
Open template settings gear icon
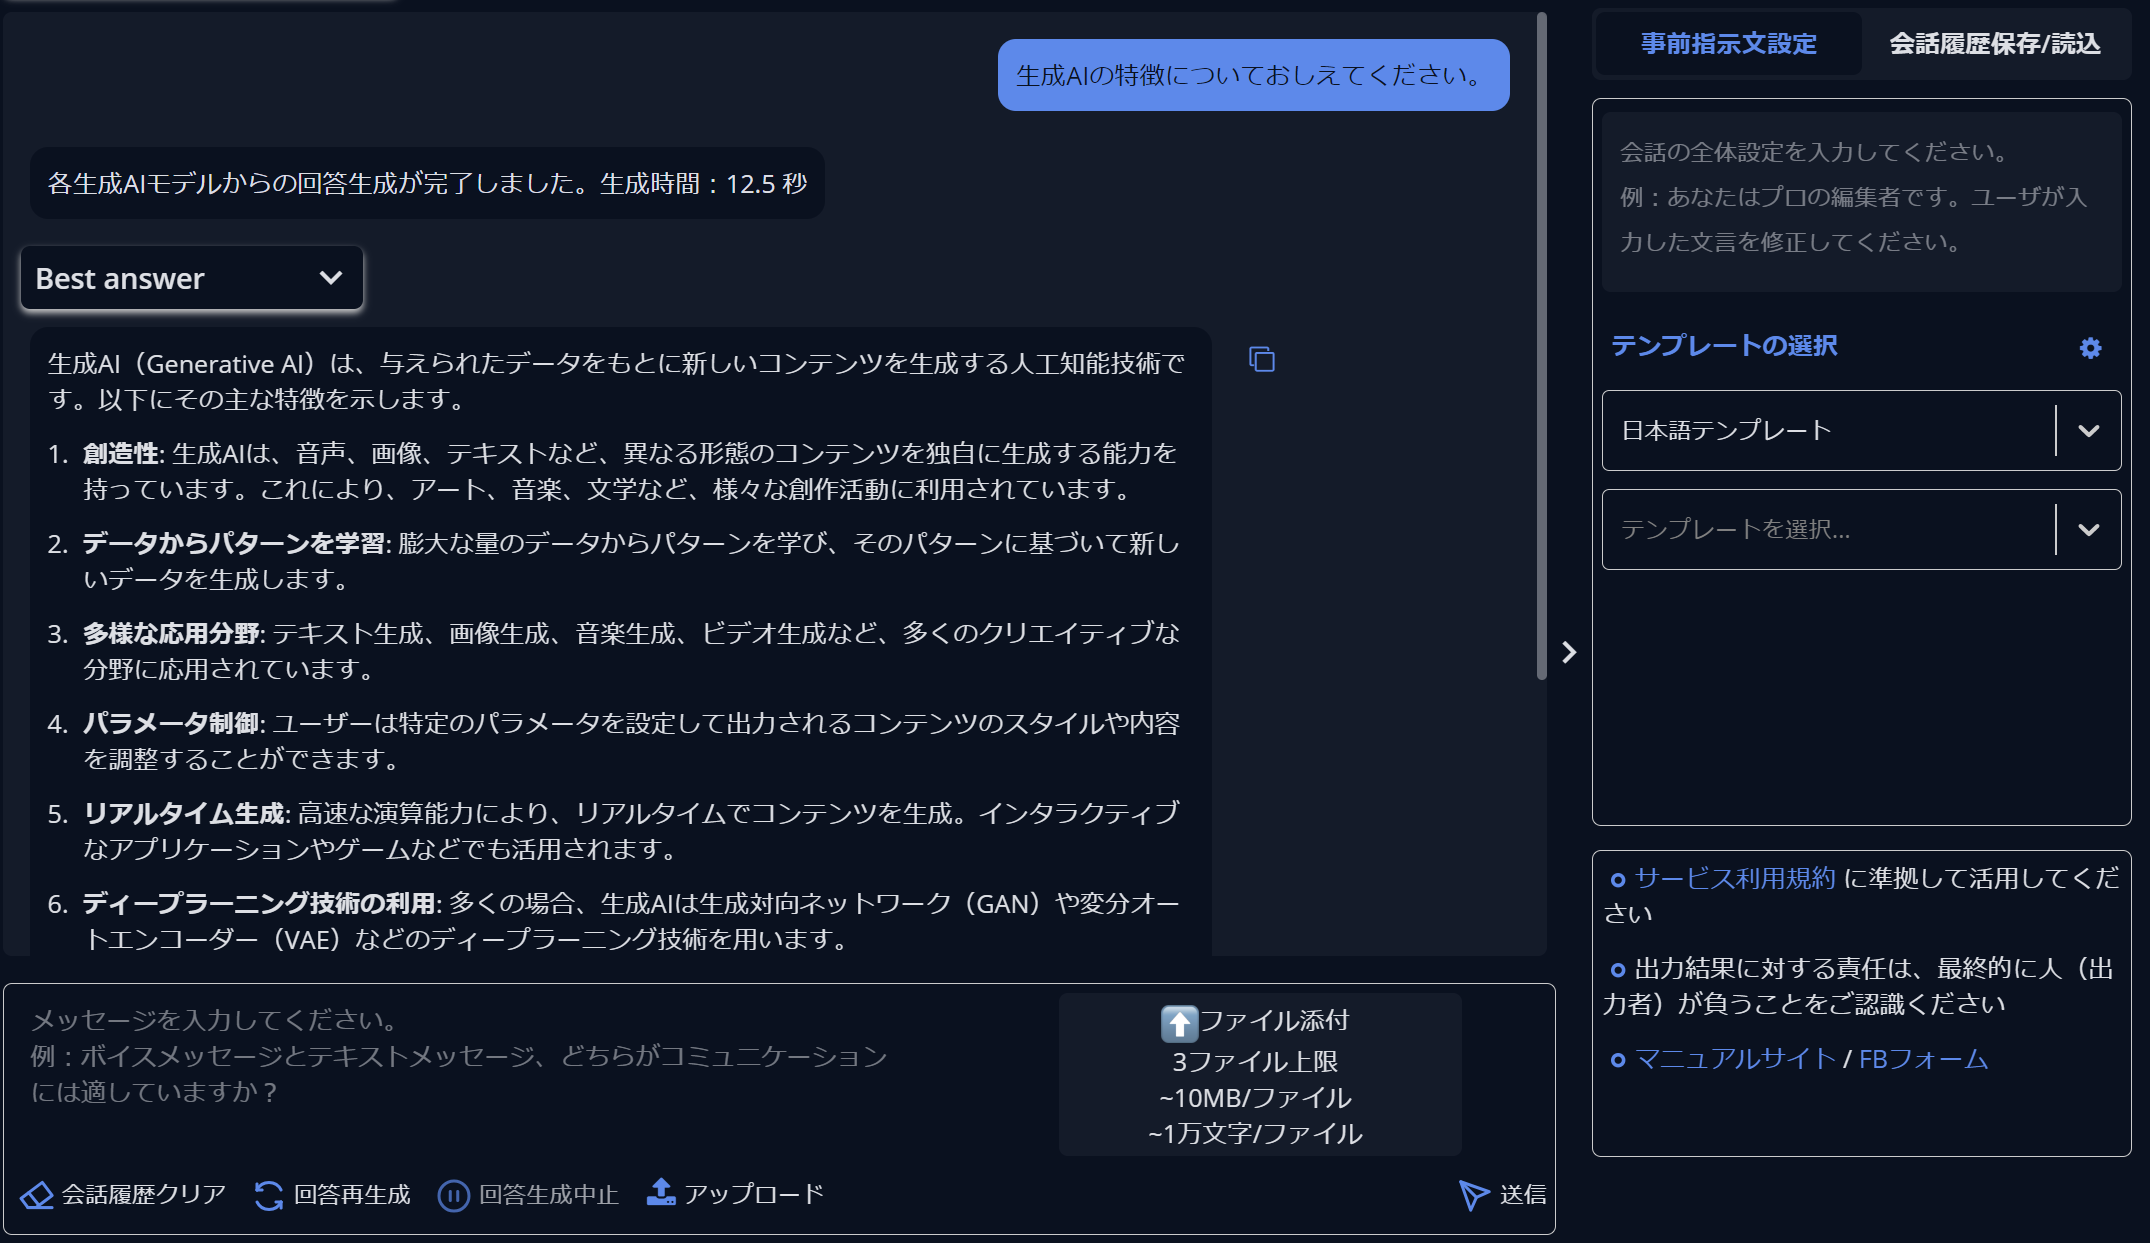(2090, 348)
